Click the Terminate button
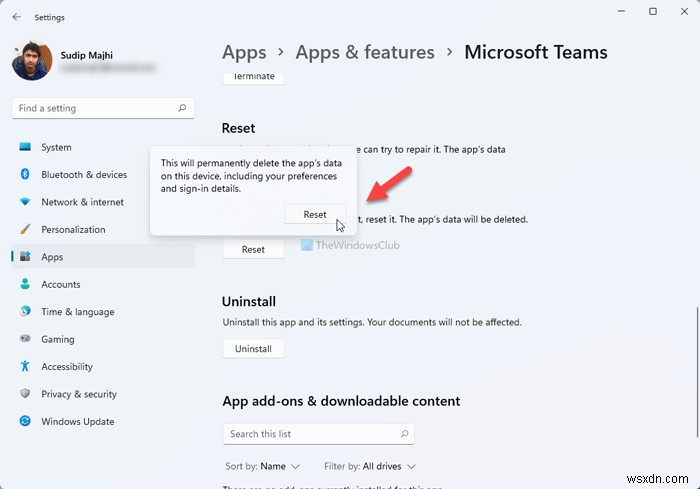 tap(253, 78)
